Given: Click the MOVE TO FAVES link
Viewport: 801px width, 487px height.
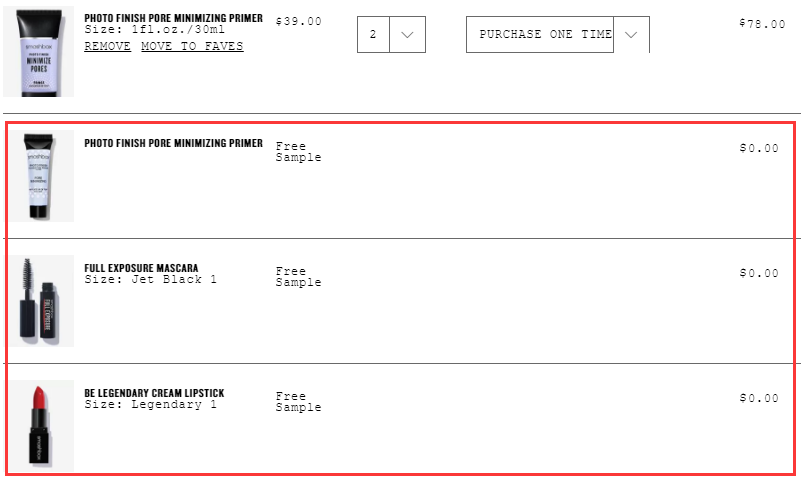Looking at the screenshot, I should [192, 46].
